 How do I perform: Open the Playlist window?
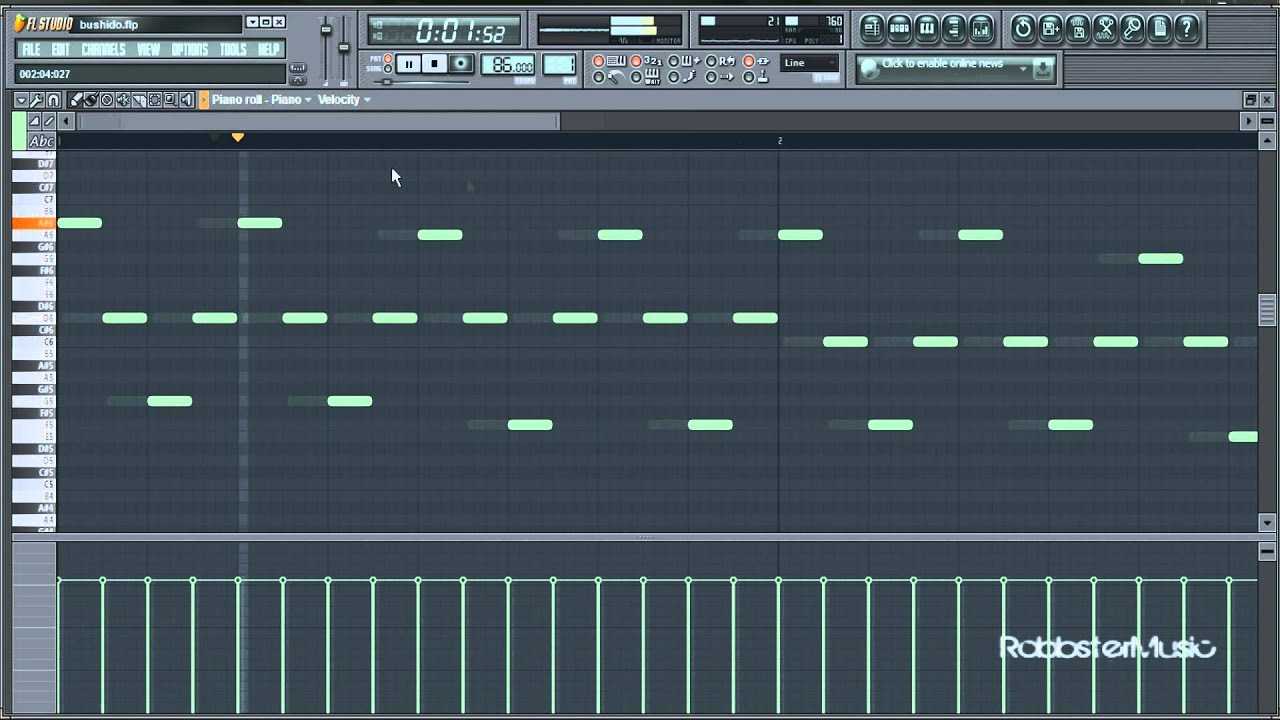pos(871,28)
